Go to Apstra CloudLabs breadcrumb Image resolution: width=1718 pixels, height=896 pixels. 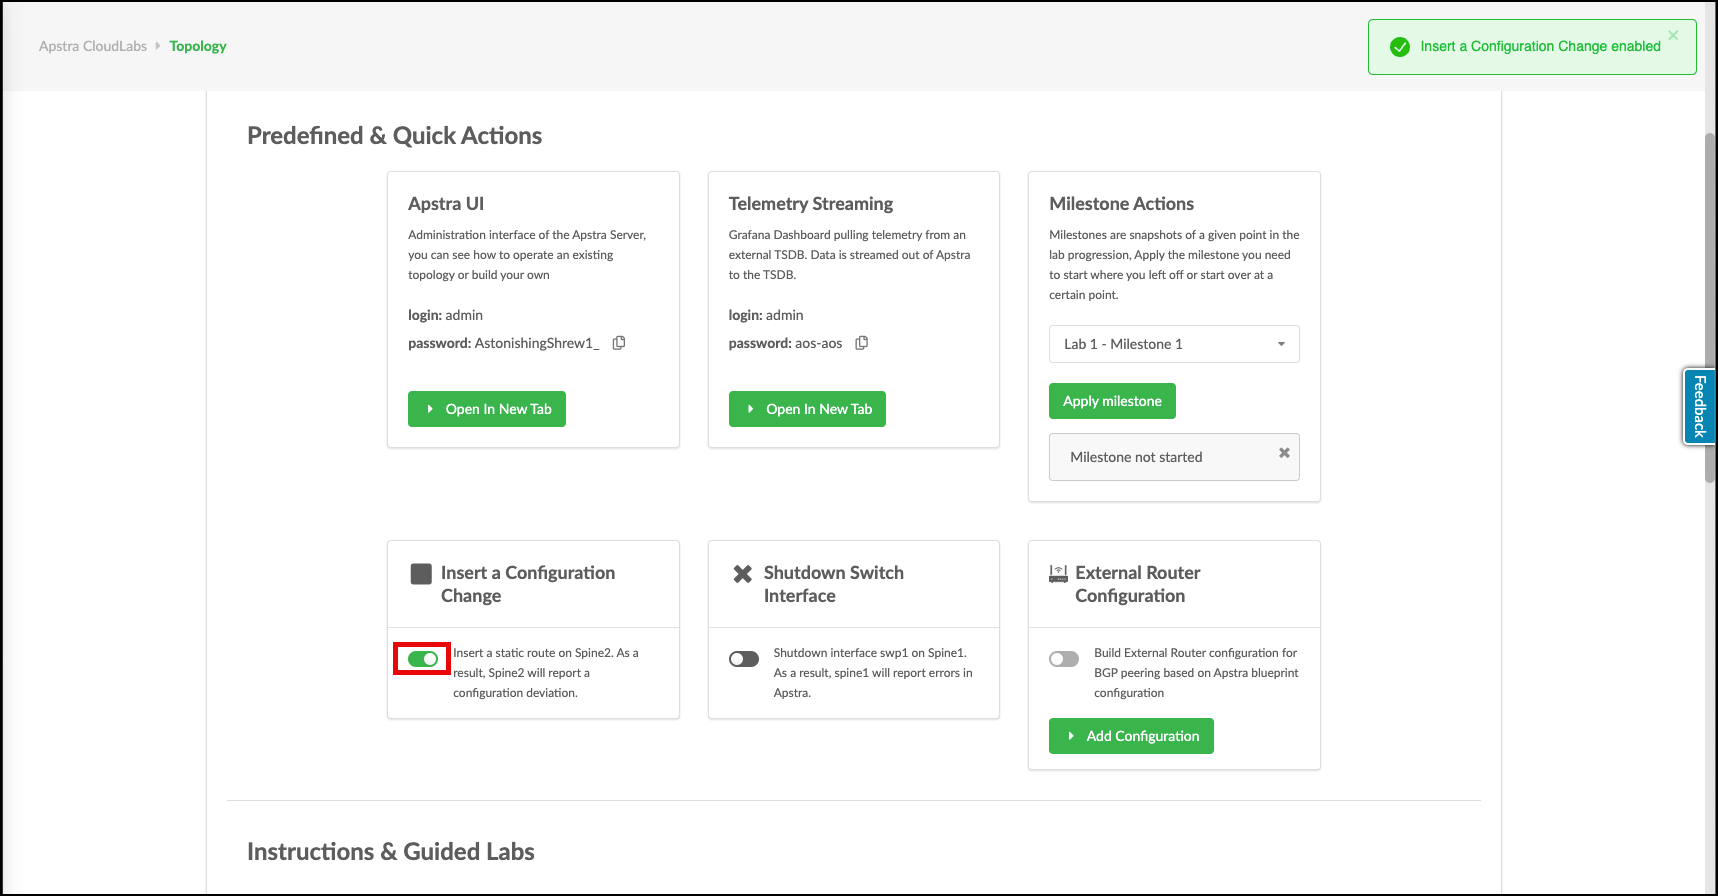[93, 46]
